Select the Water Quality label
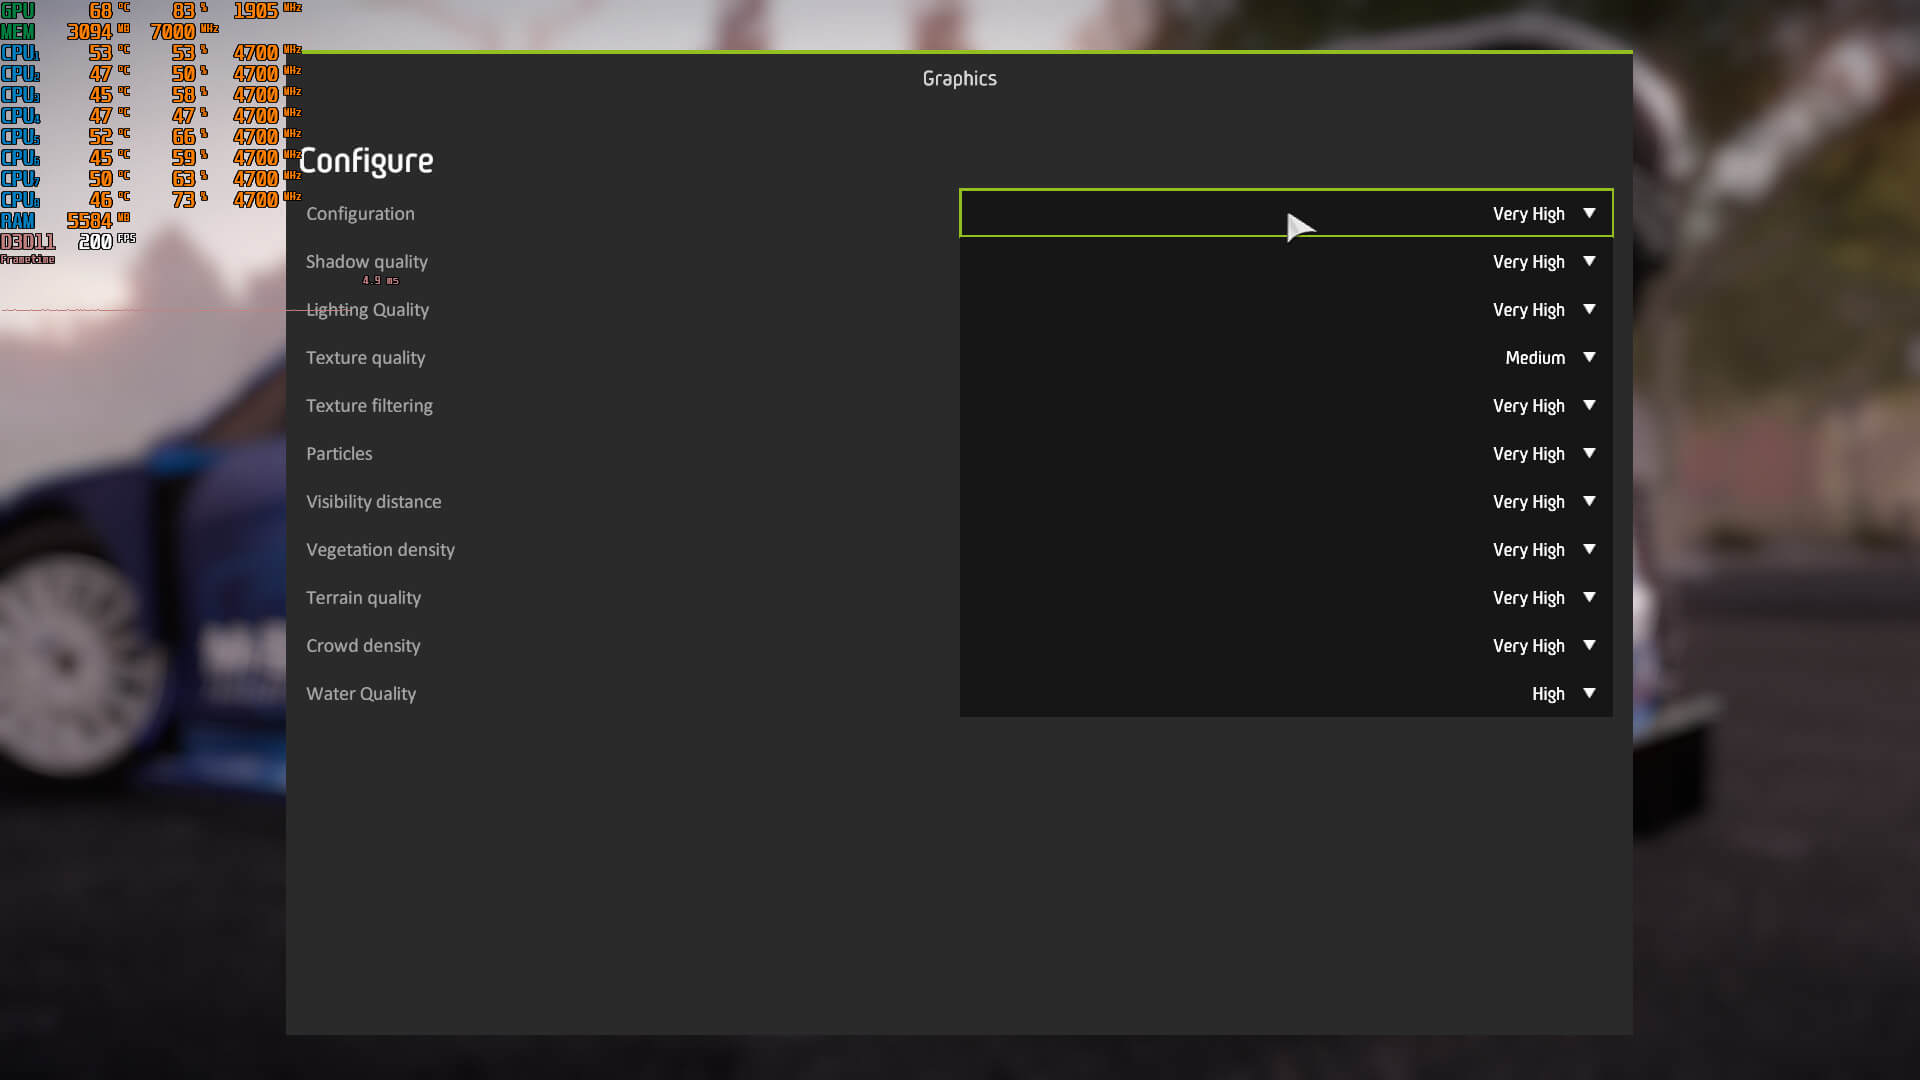Image resolution: width=1920 pixels, height=1080 pixels. (x=360, y=694)
